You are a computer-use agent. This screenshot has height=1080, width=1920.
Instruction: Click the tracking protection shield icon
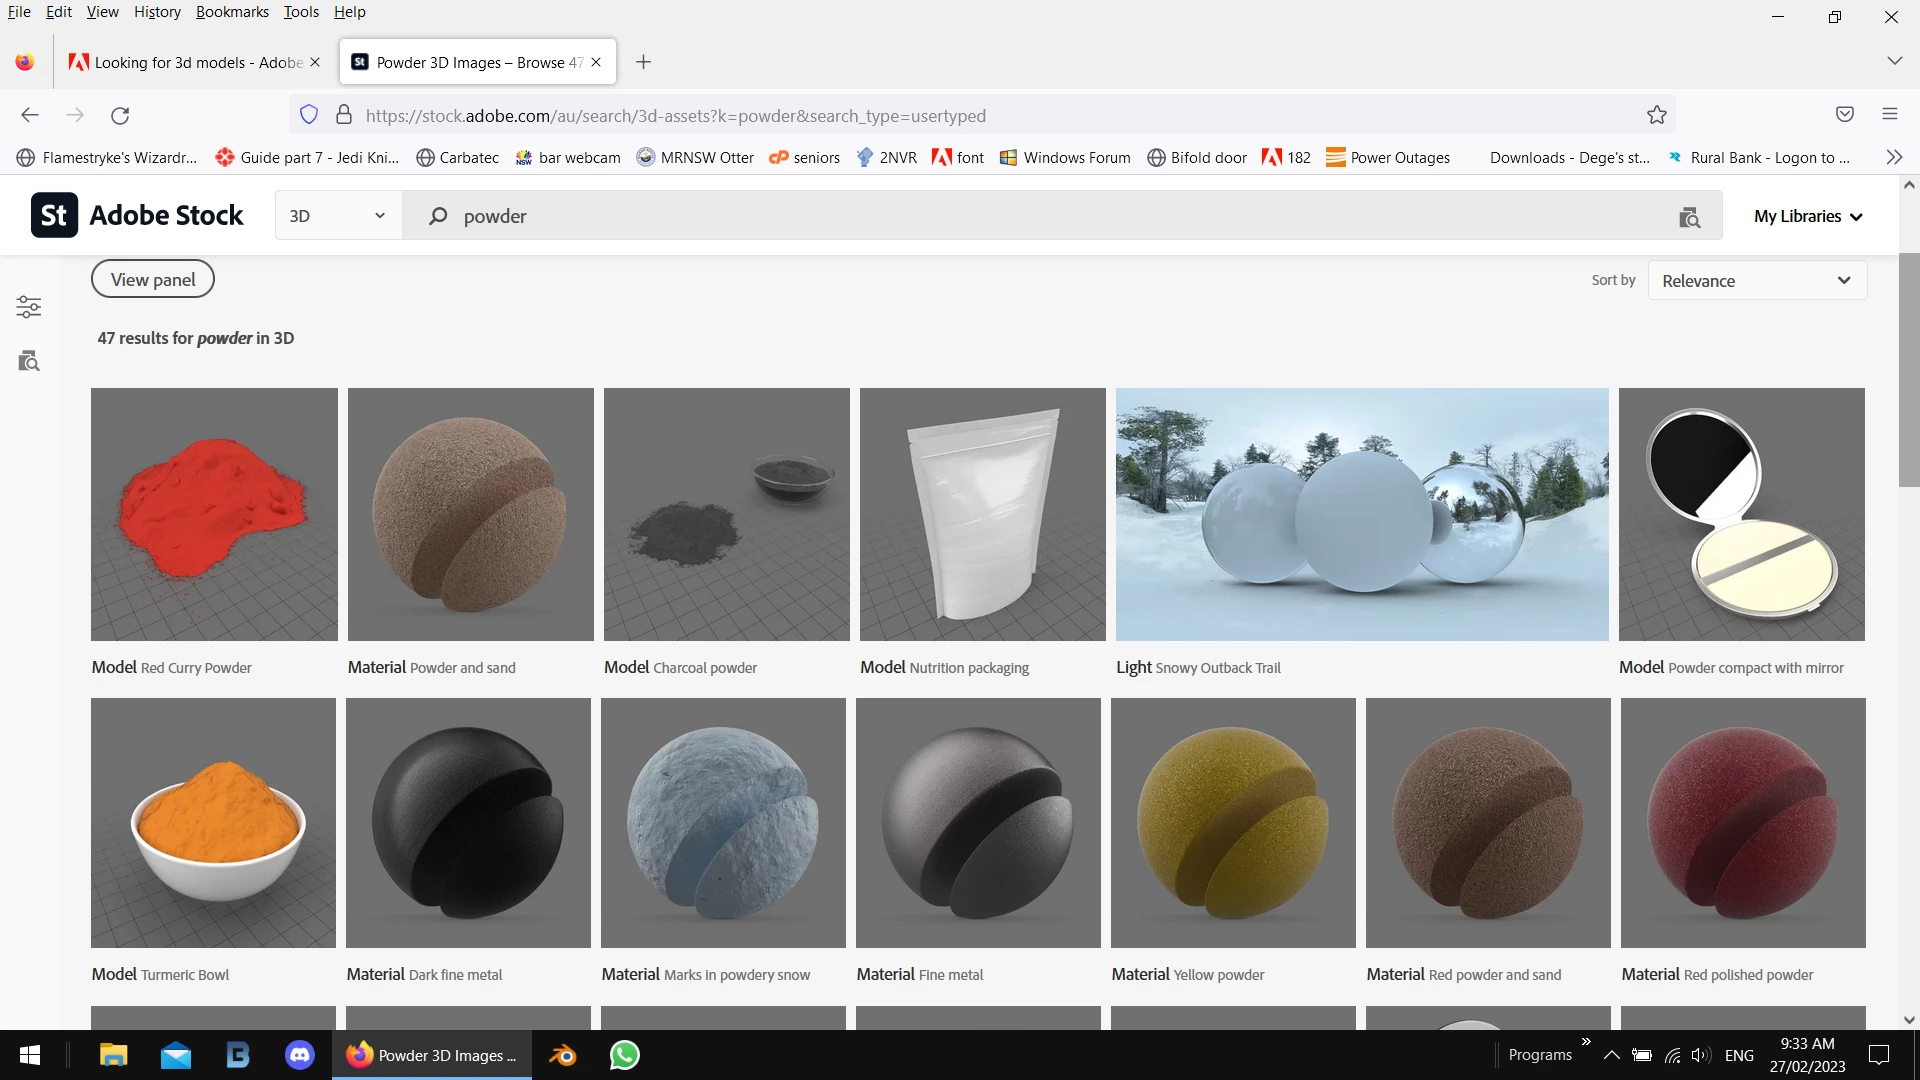pos(309,115)
